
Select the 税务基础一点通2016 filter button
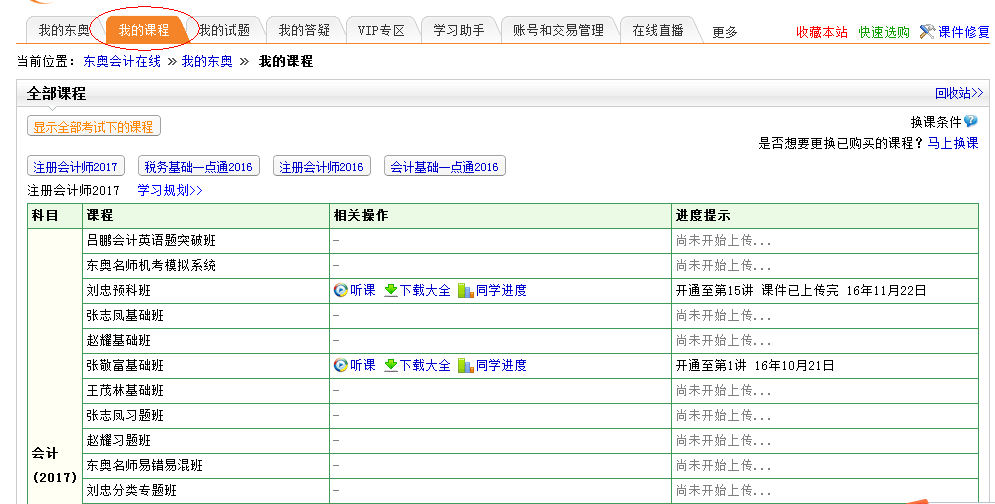pyautogui.click(x=198, y=167)
